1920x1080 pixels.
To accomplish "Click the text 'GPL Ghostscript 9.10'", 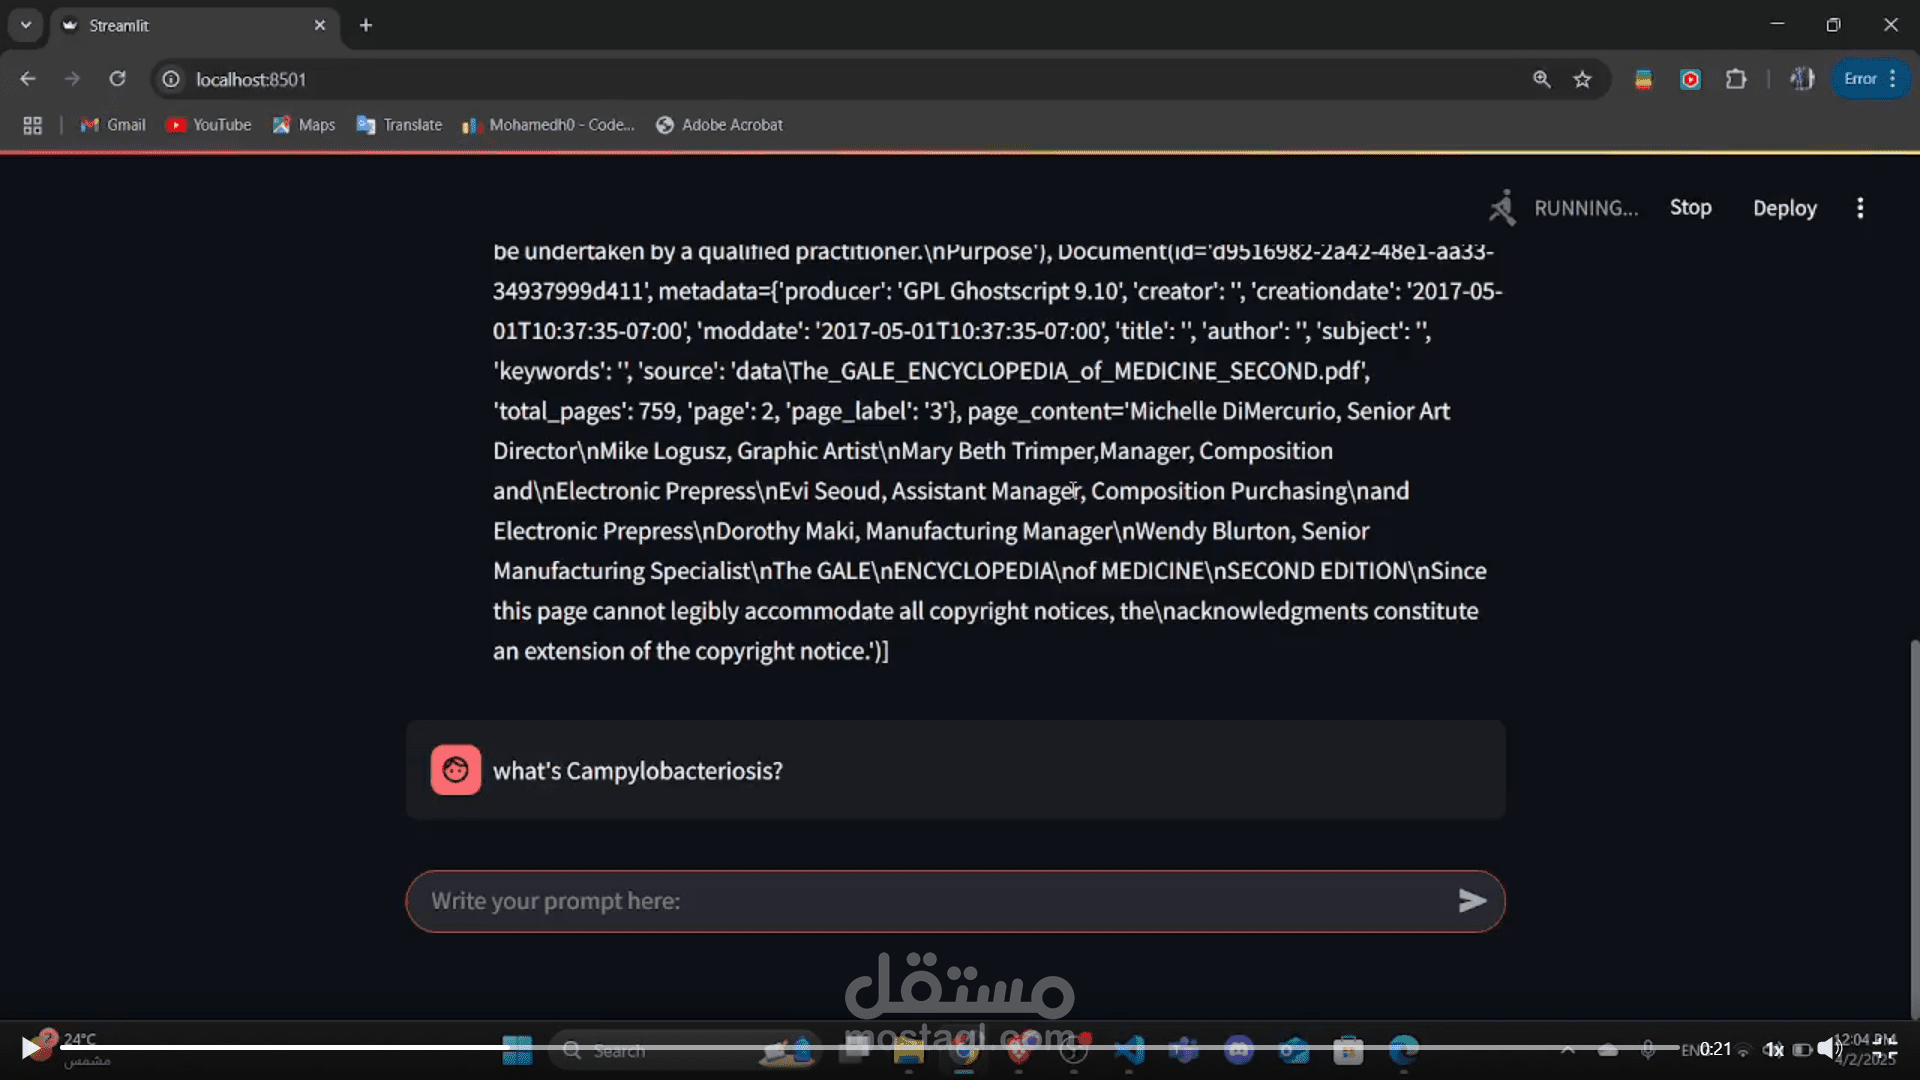I will pyautogui.click(x=1010, y=291).
